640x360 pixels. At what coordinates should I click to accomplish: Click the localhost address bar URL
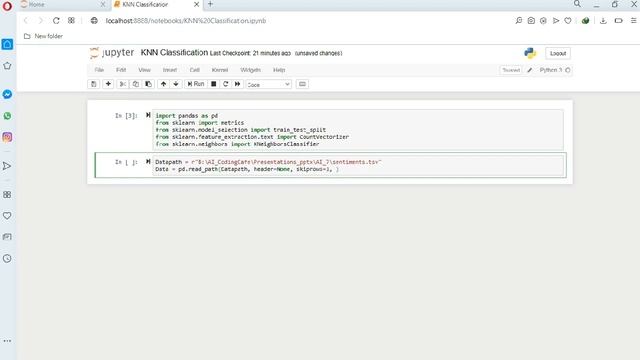(x=186, y=21)
